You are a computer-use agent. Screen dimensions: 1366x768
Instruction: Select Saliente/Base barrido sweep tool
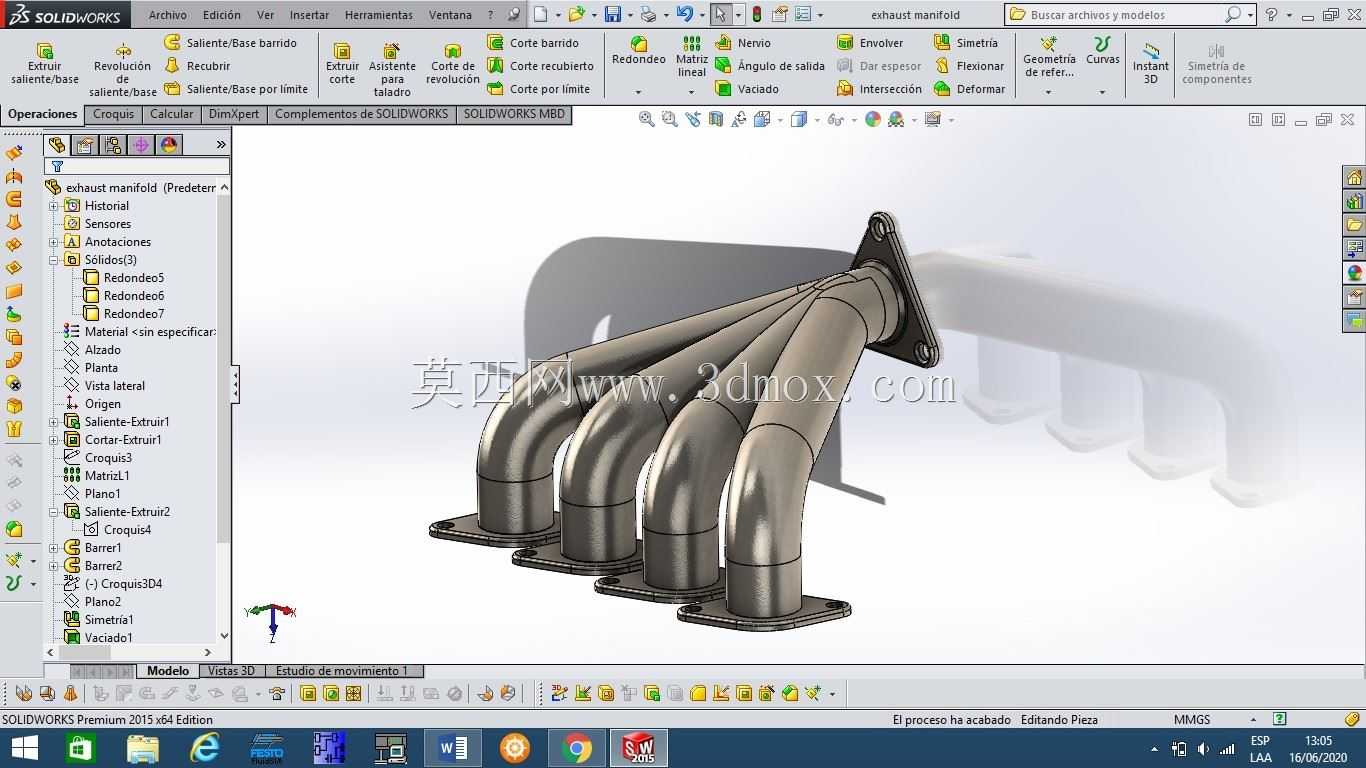pyautogui.click(x=230, y=43)
